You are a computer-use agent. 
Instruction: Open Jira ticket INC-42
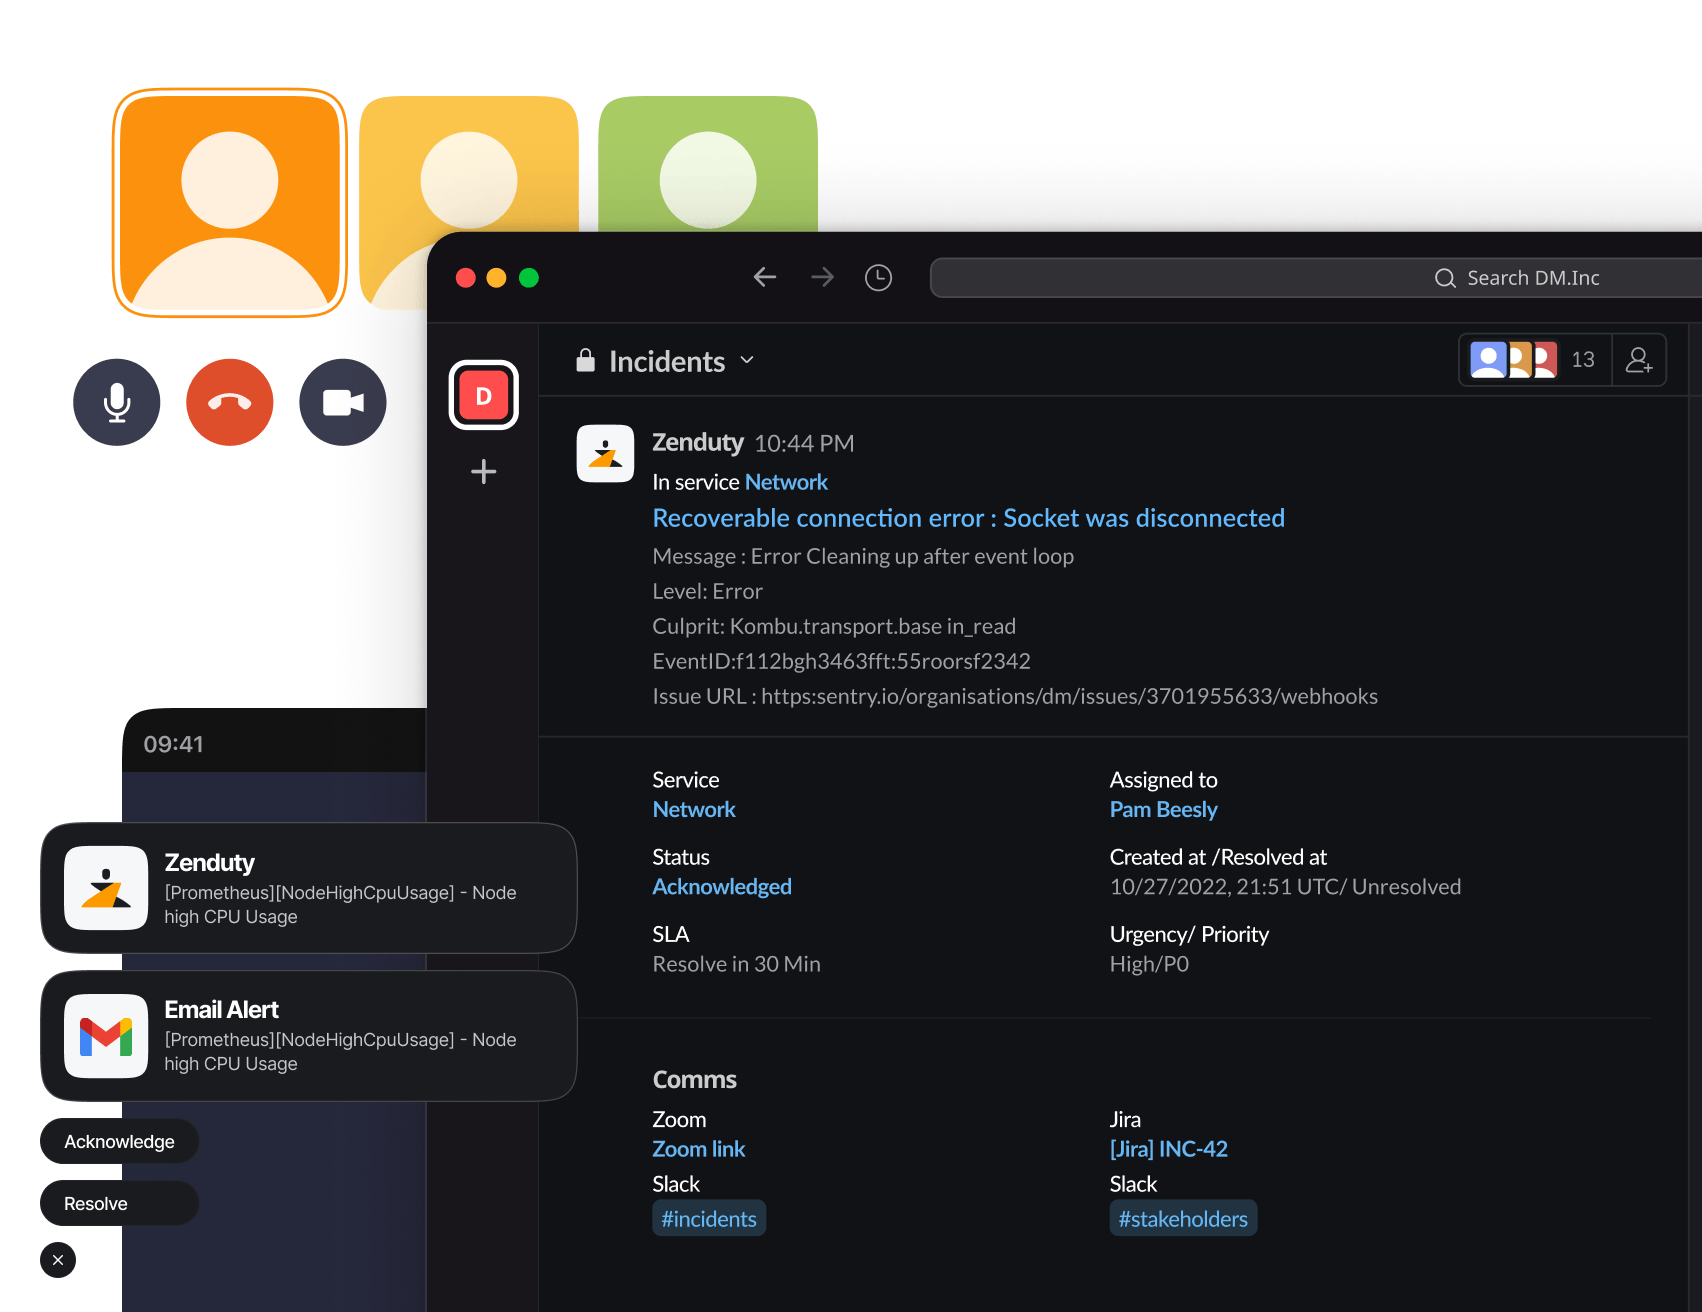pos(1169,1148)
